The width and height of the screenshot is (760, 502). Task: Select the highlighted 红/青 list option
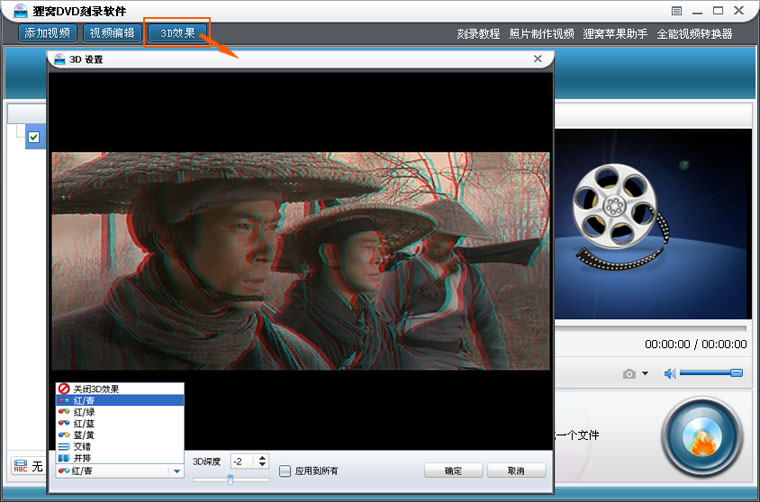click(x=120, y=400)
